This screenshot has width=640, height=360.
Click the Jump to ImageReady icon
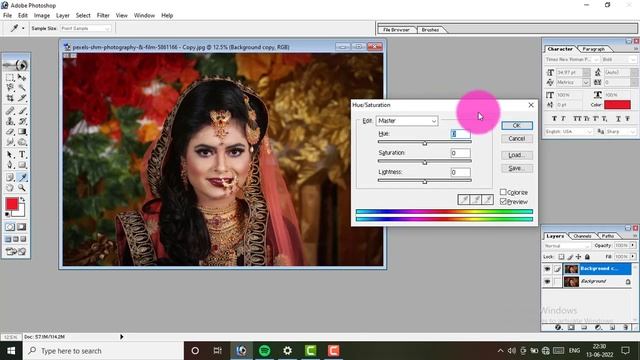point(16,251)
